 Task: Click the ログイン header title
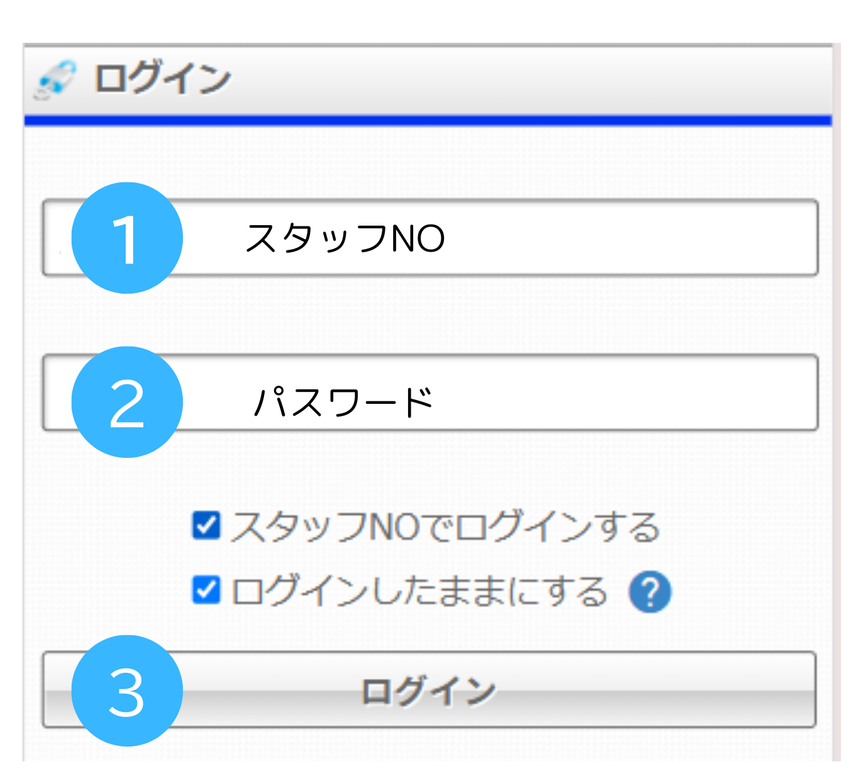(x=162, y=79)
